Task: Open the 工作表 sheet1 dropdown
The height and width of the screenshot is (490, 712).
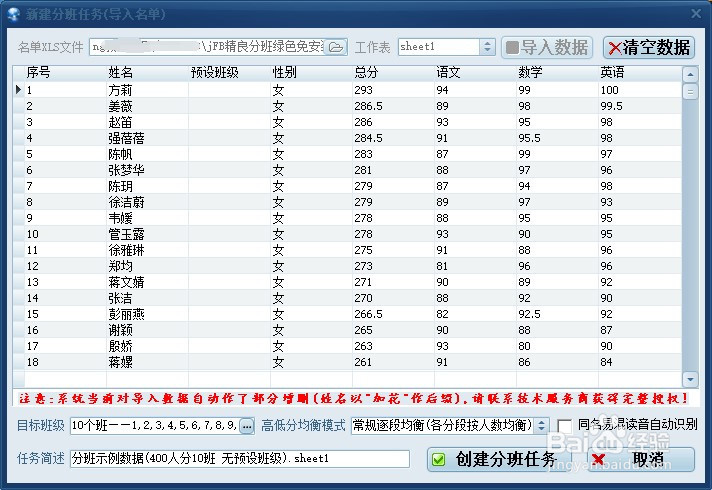Action: pos(487,47)
